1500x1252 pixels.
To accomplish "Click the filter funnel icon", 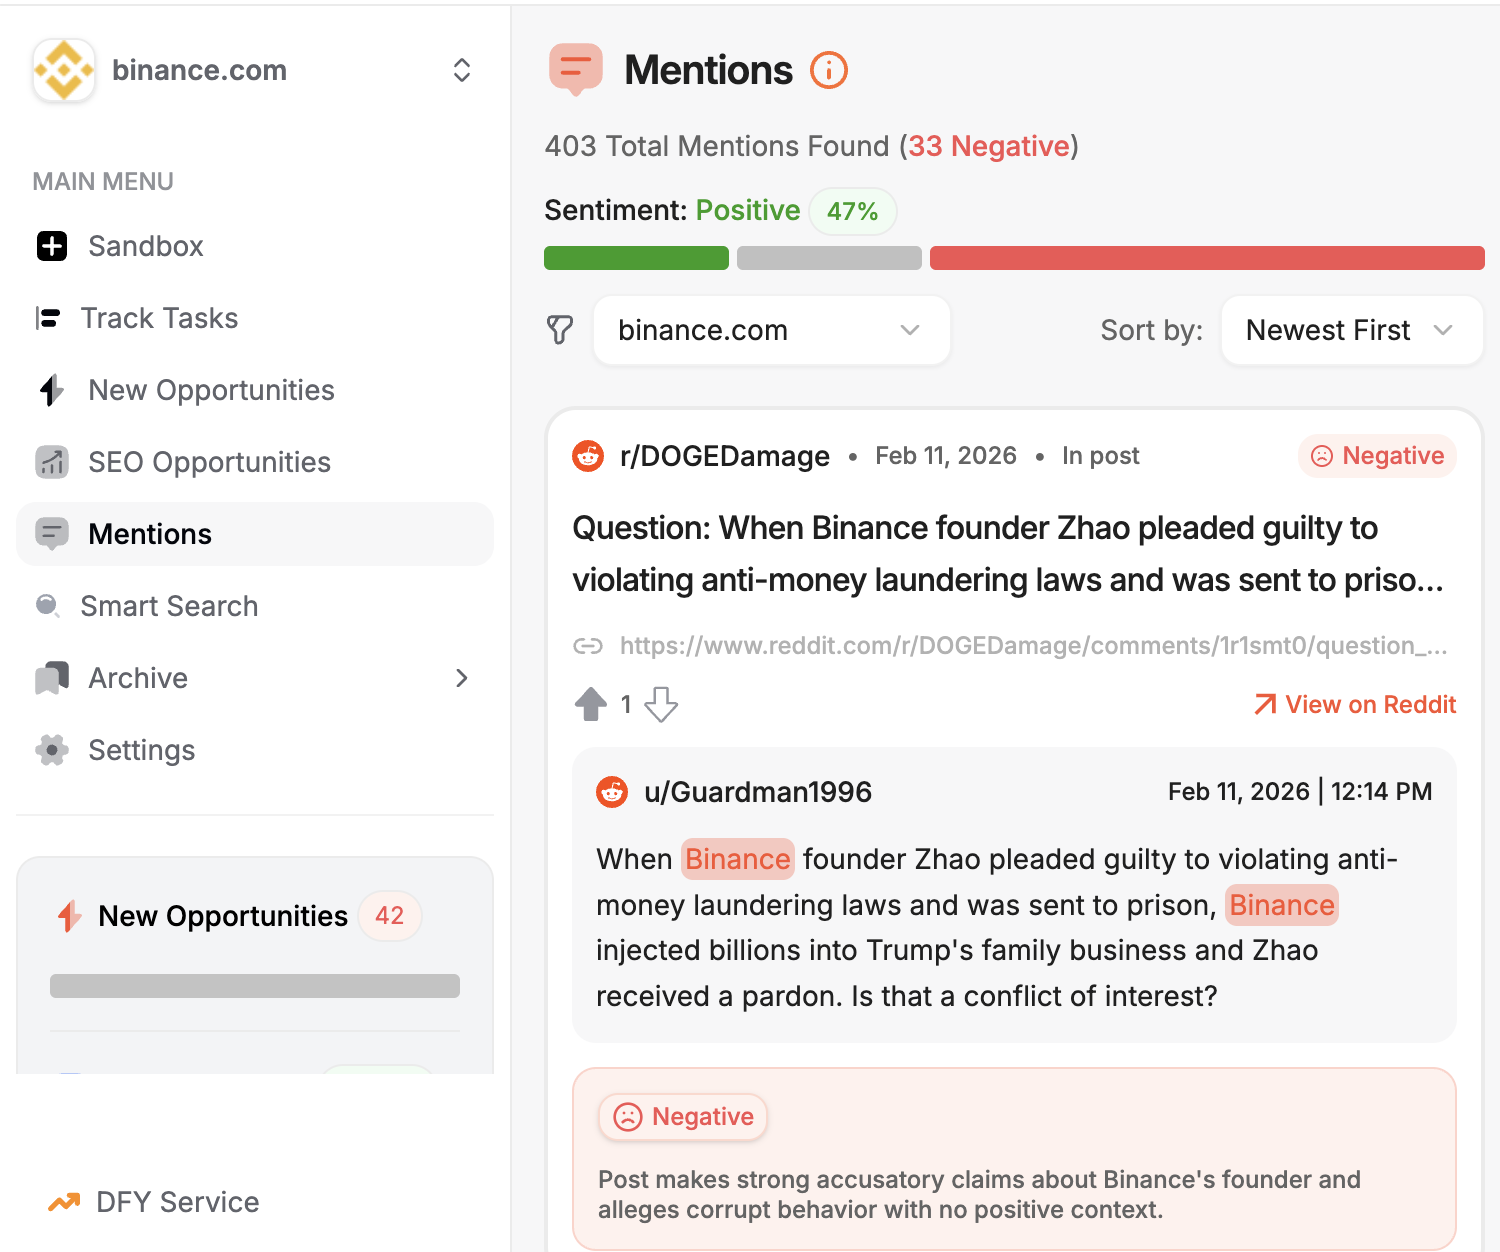I will (x=560, y=330).
